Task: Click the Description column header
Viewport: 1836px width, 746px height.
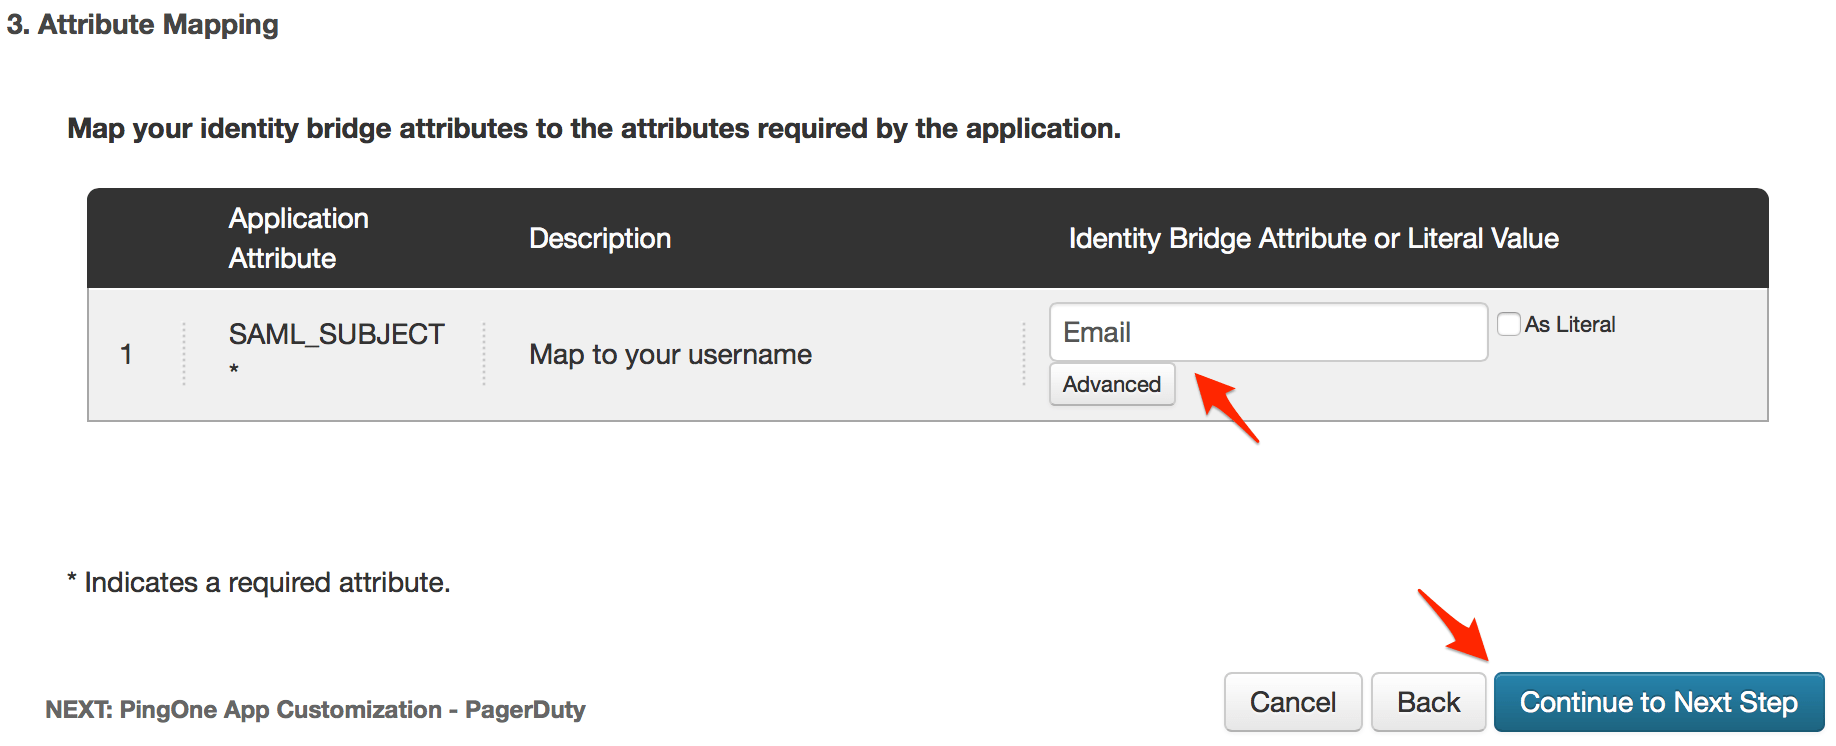Action: pyautogui.click(x=600, y=238)
